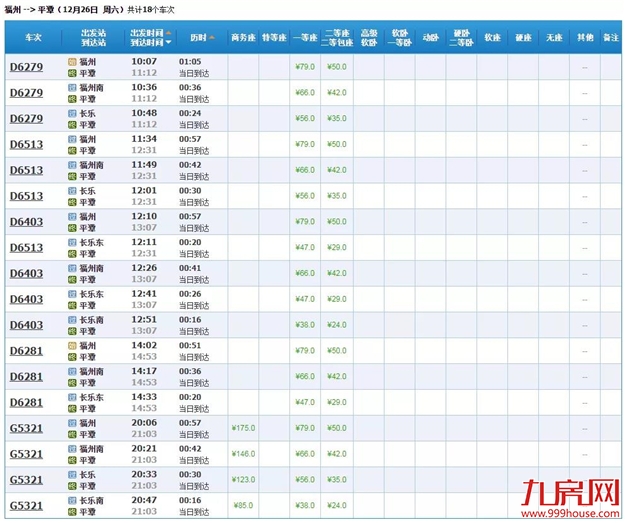The width and height of the screenshot is (625, 523).
Task: Click the departure icon beside 长乐南 at 20:47
Action: 72,500
